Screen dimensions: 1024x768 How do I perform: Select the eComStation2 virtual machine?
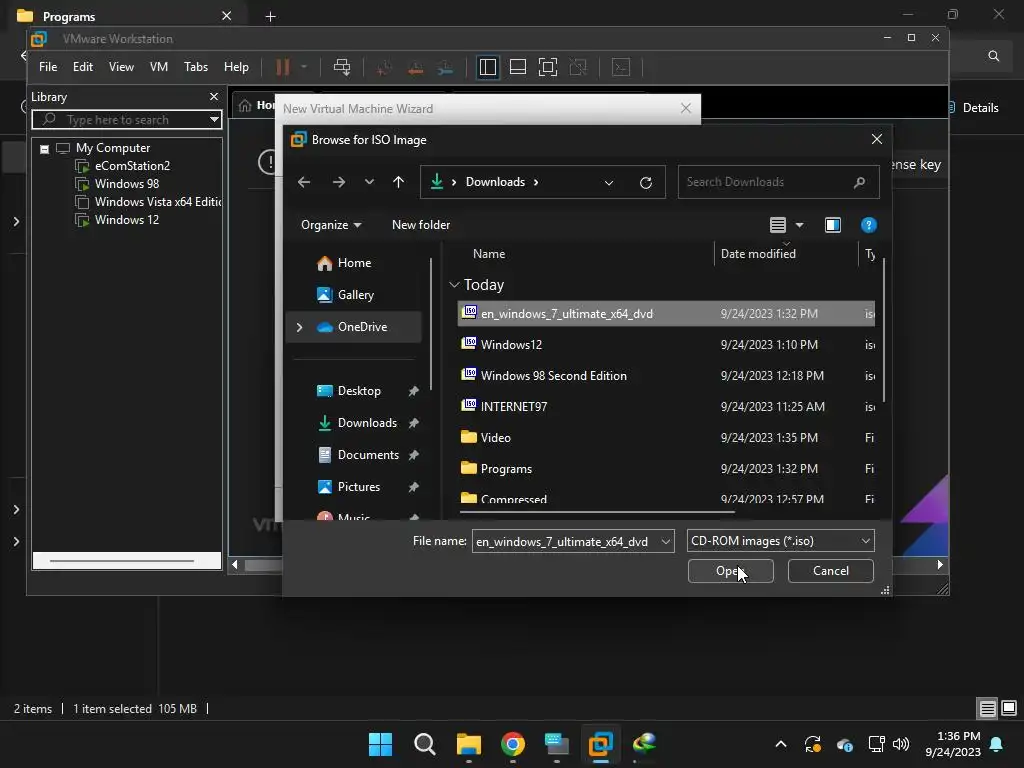[x=132, y=166]
